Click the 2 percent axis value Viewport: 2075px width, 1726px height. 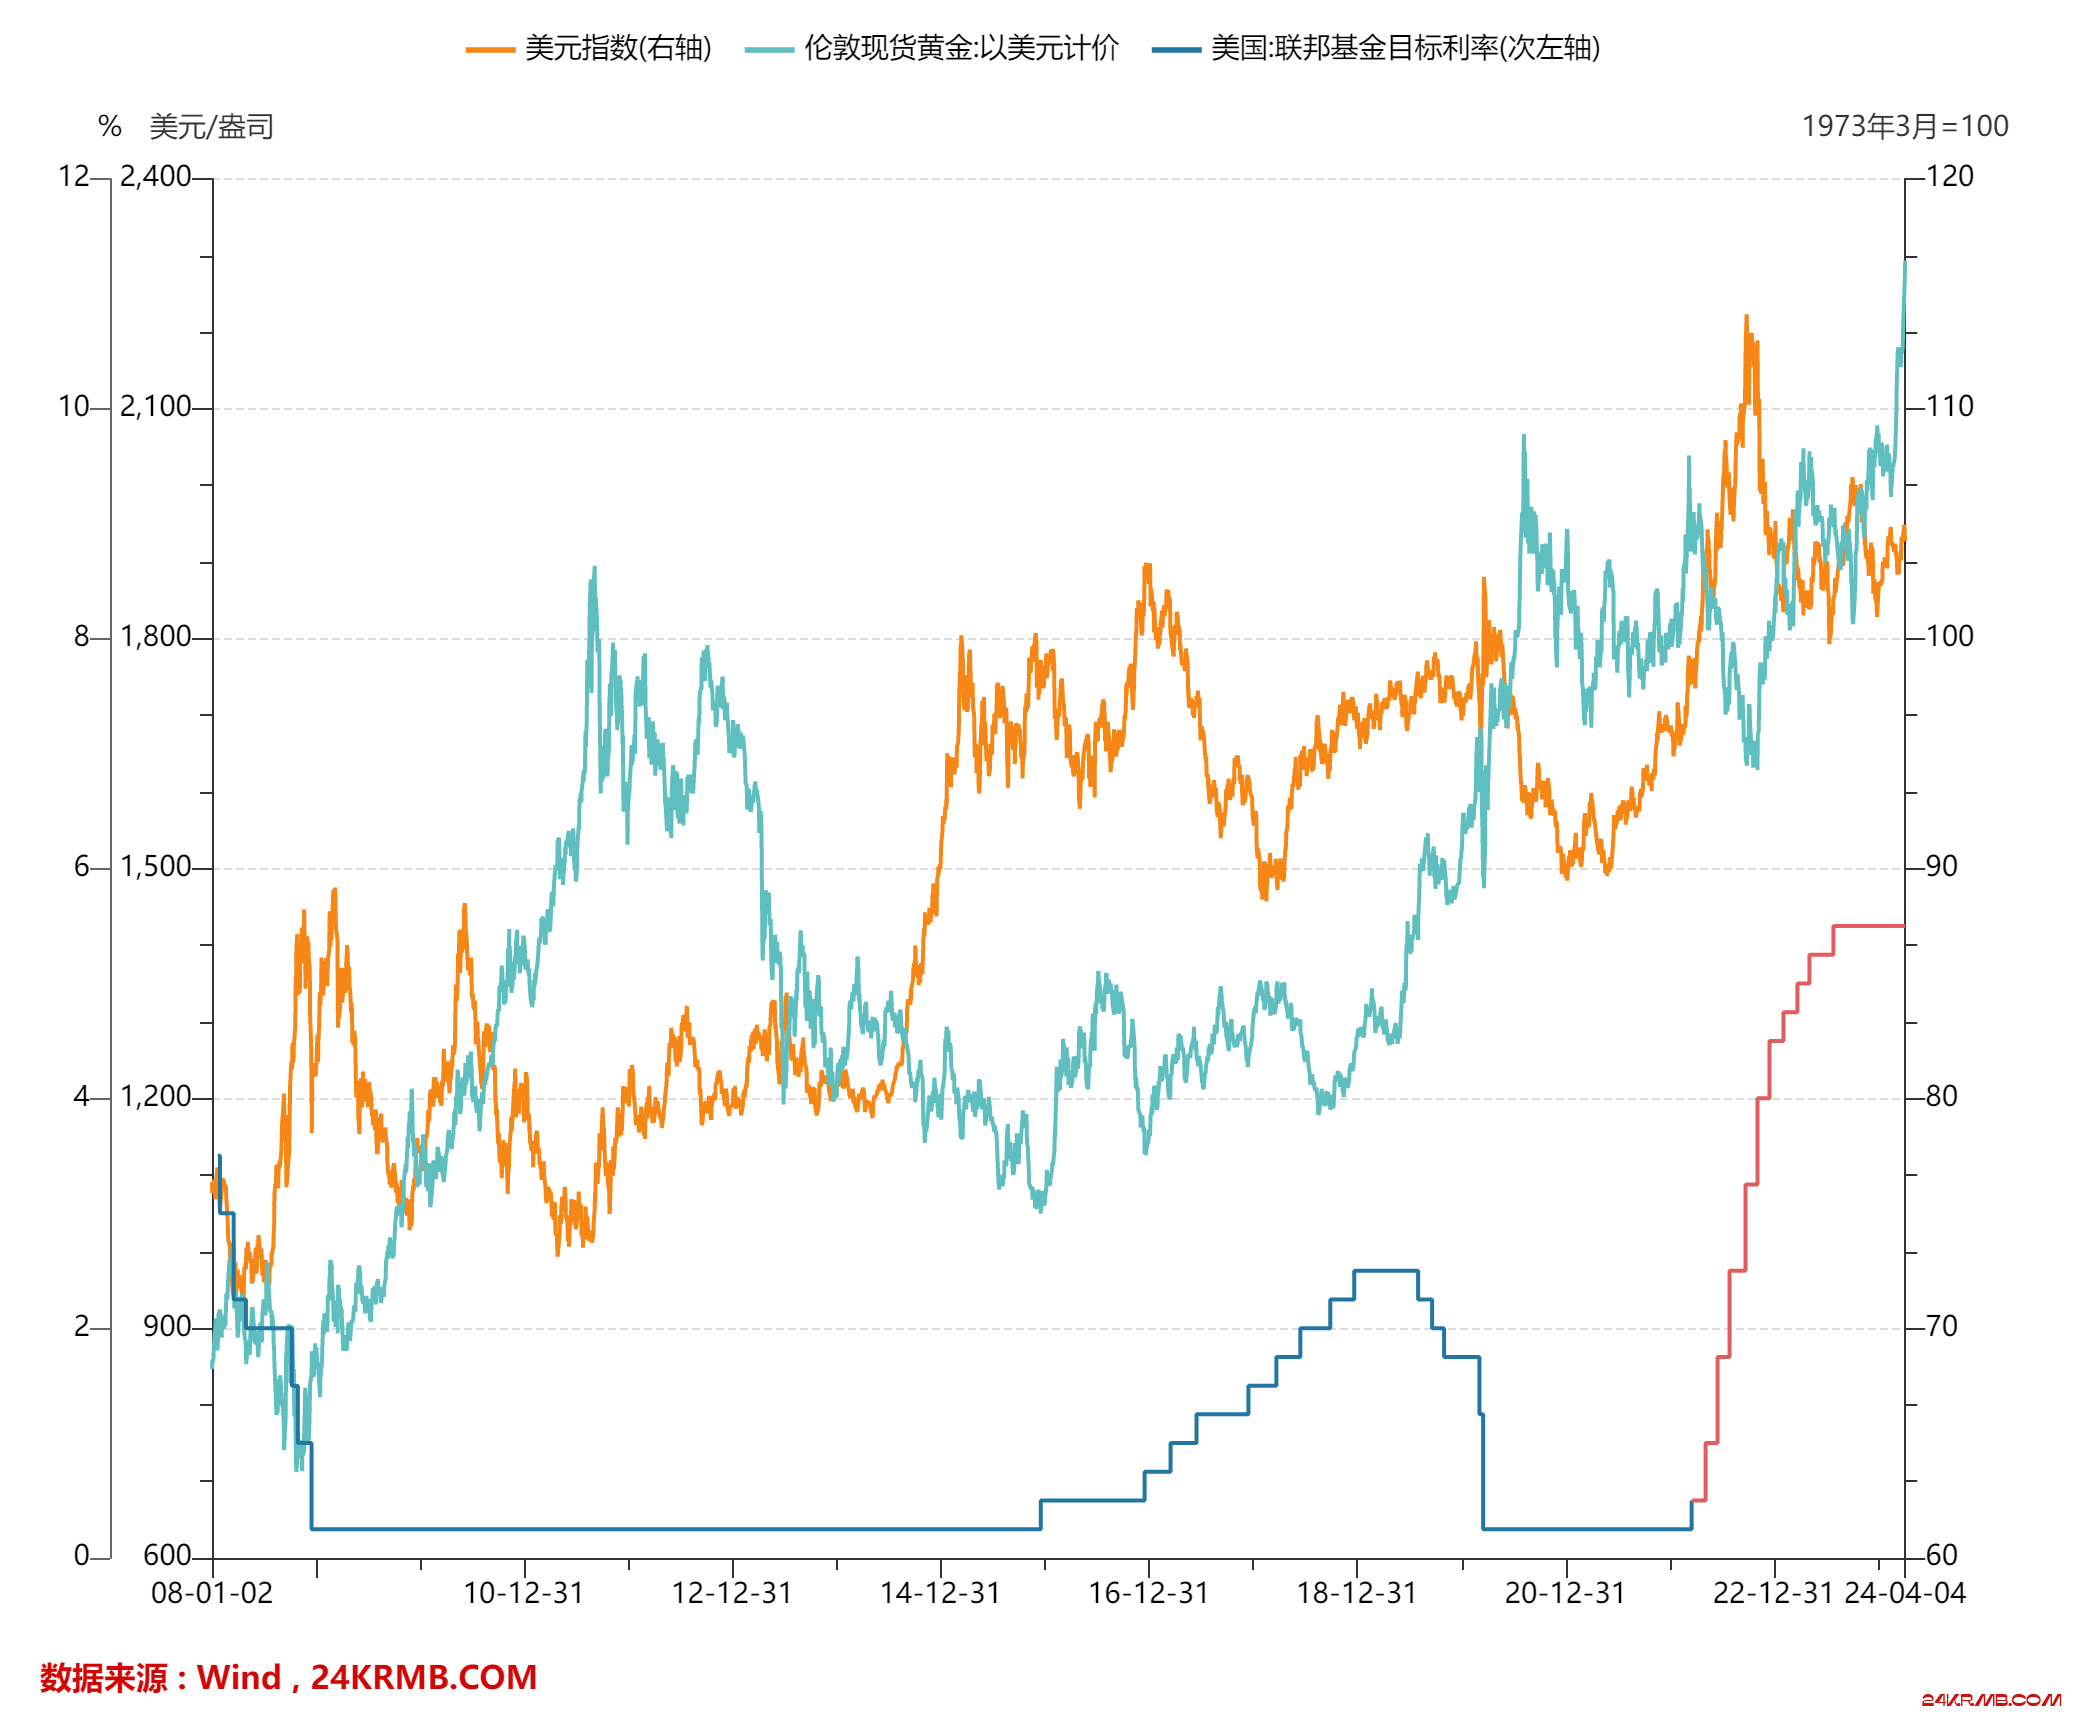point(82,1327)
